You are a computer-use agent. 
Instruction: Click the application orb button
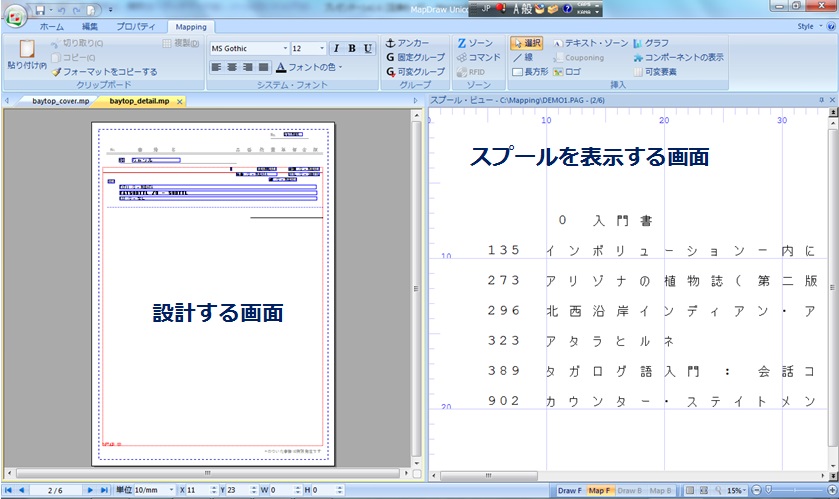[x=16, y=16]
